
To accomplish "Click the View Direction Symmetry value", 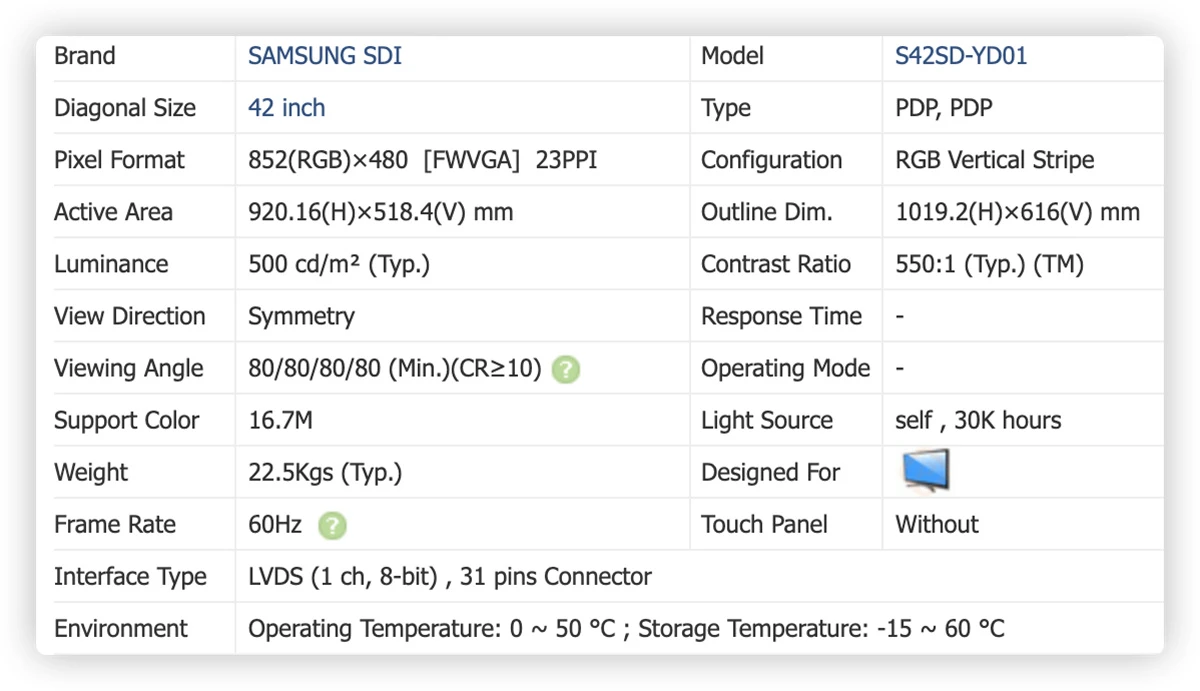I will pyautogui.click(x=301, y=317).
